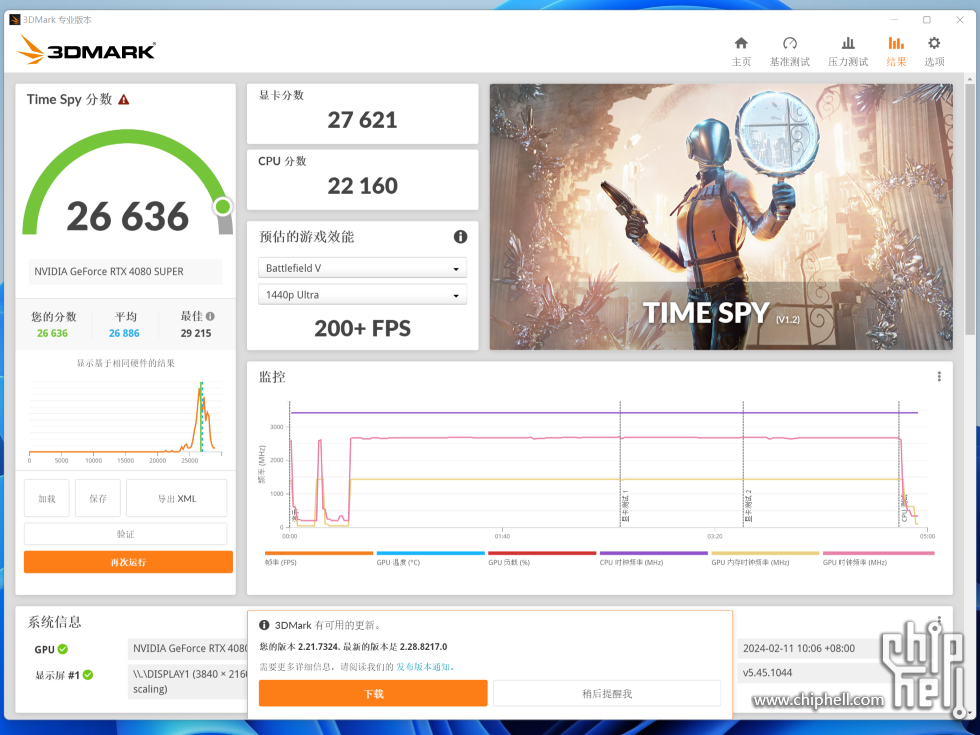Toggle the GPU temperature blue legend
Image resolution: width=980 pixels, height=735 pixels.
(431, 558)
